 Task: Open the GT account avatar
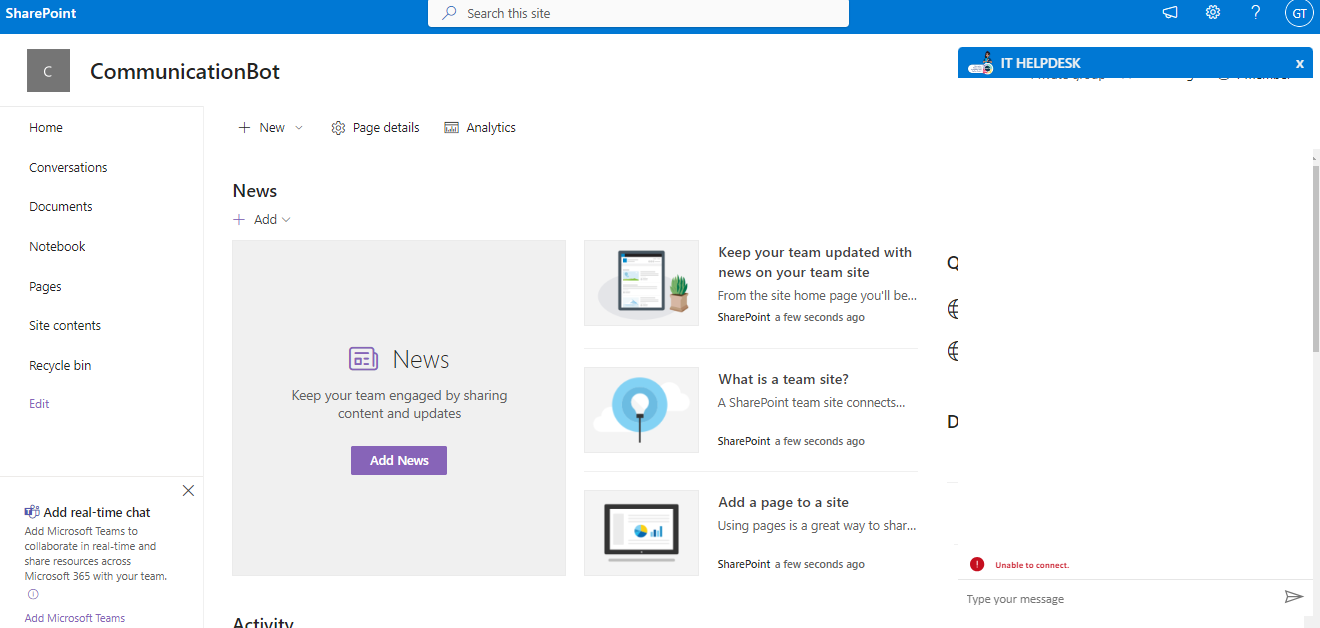tap(1299, 13)
